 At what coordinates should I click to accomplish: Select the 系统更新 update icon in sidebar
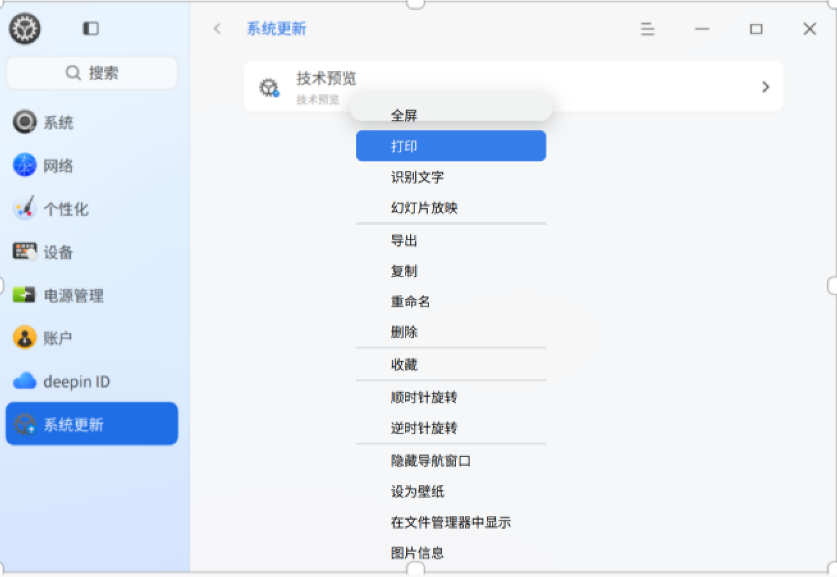tap(25, 424)
